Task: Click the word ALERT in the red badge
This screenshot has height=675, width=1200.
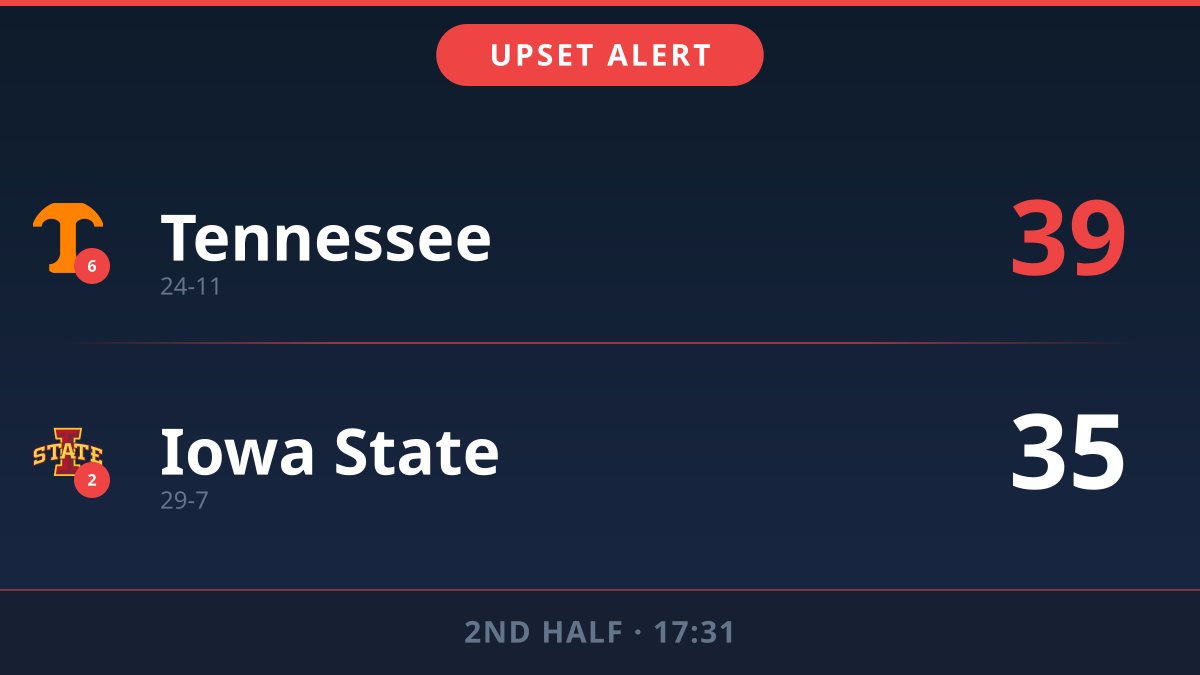Action: 660,56
